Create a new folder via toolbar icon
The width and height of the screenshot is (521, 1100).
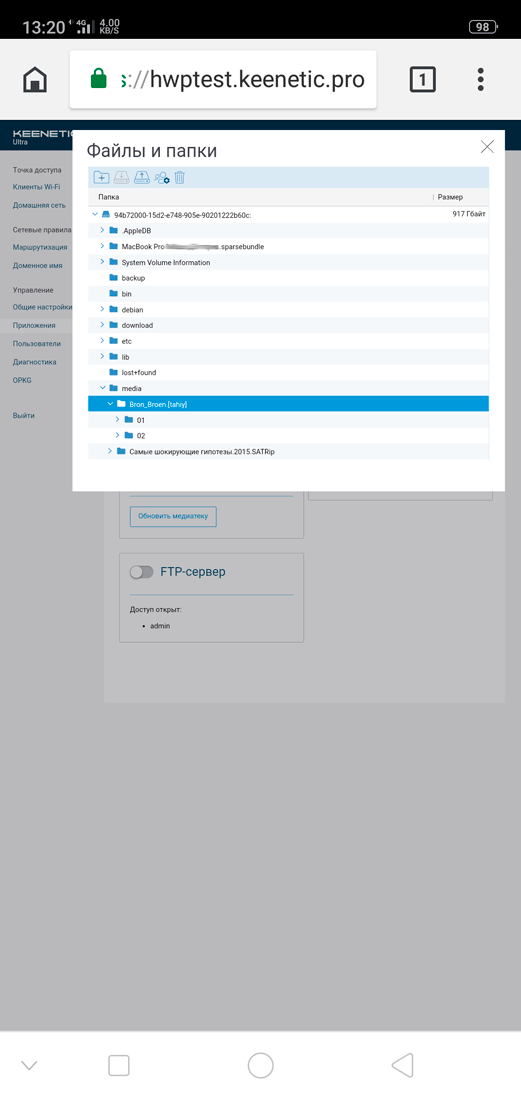101,177
